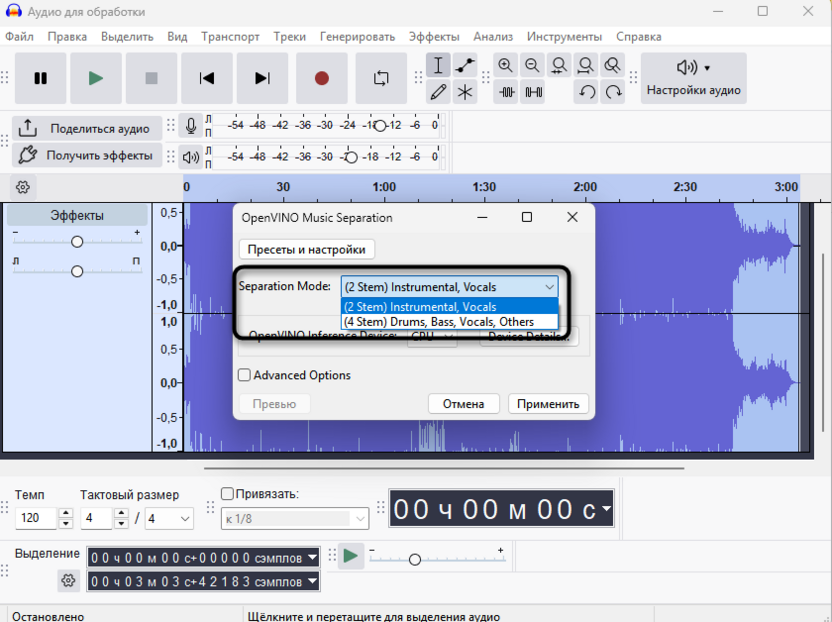The height and width of the screenshot is (622, 832).
Task: Open the Справка menu
Action: (638, 37)
